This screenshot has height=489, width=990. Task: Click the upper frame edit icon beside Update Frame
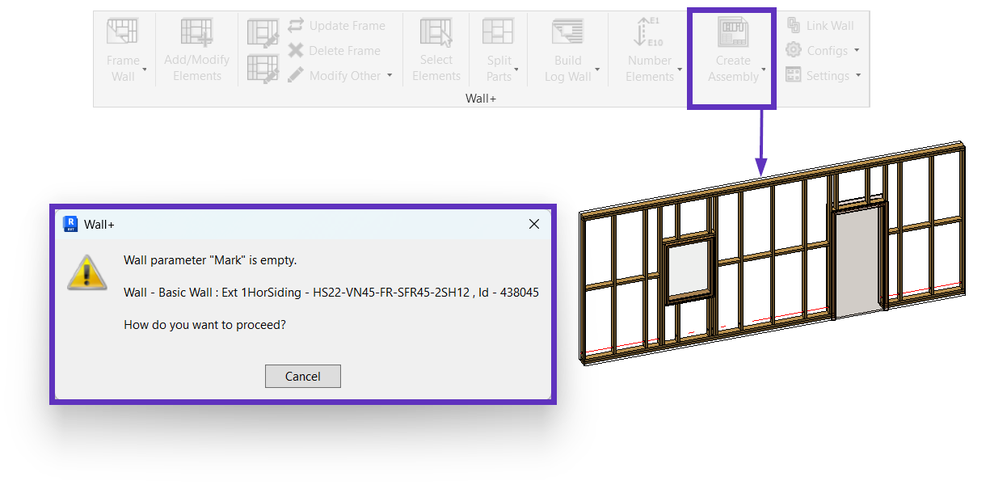(263, 34)
